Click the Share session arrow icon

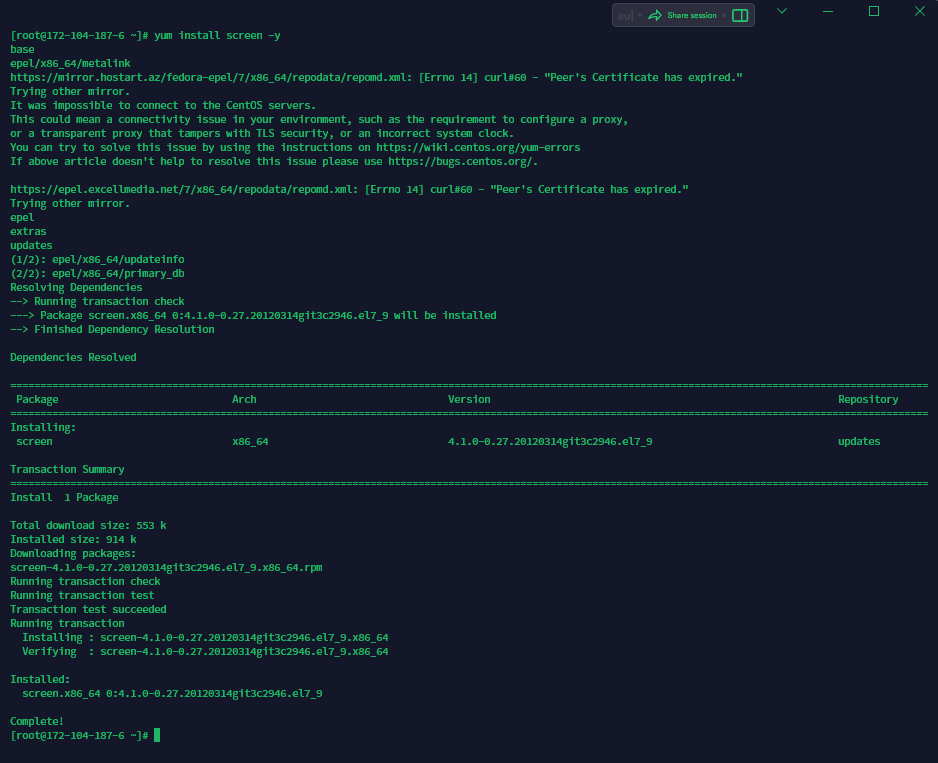click(655, 15)
